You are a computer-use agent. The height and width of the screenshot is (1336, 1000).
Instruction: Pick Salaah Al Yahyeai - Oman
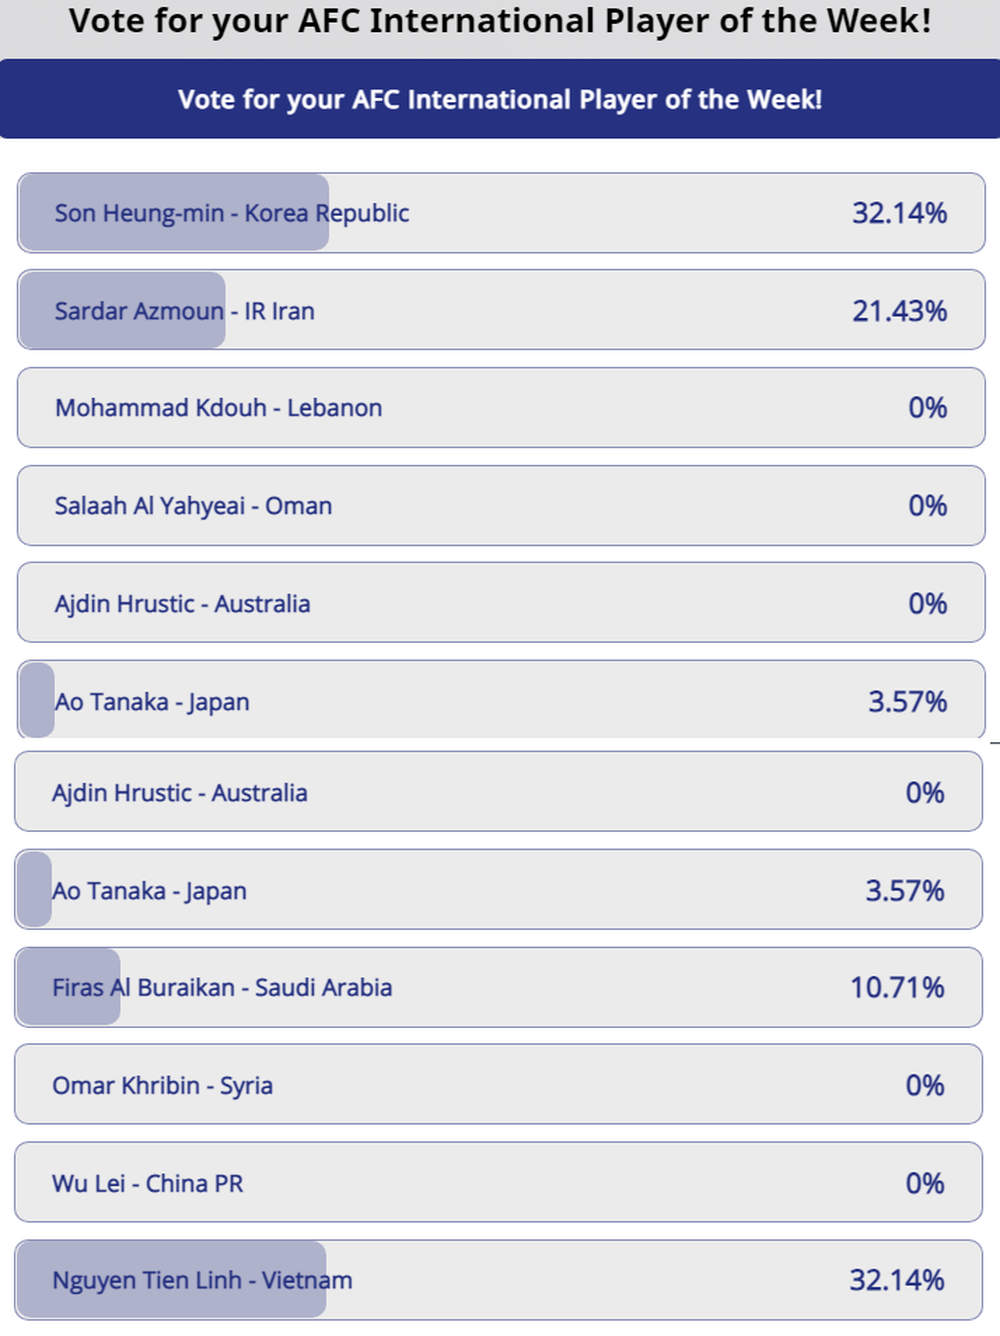click(501, 506)
